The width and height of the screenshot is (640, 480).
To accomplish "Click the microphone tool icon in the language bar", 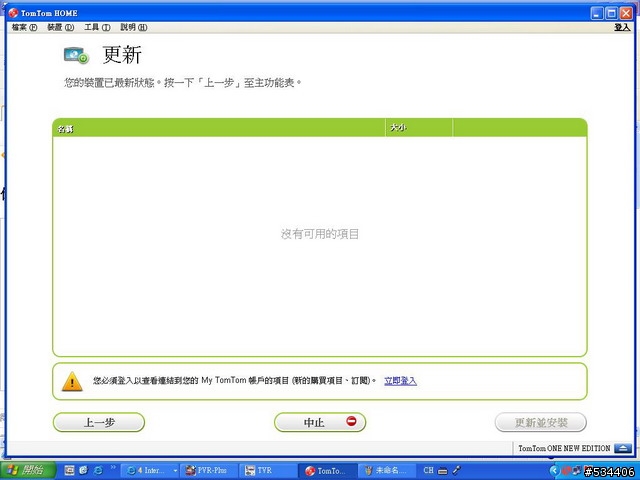I will click(x=456, y=470).
